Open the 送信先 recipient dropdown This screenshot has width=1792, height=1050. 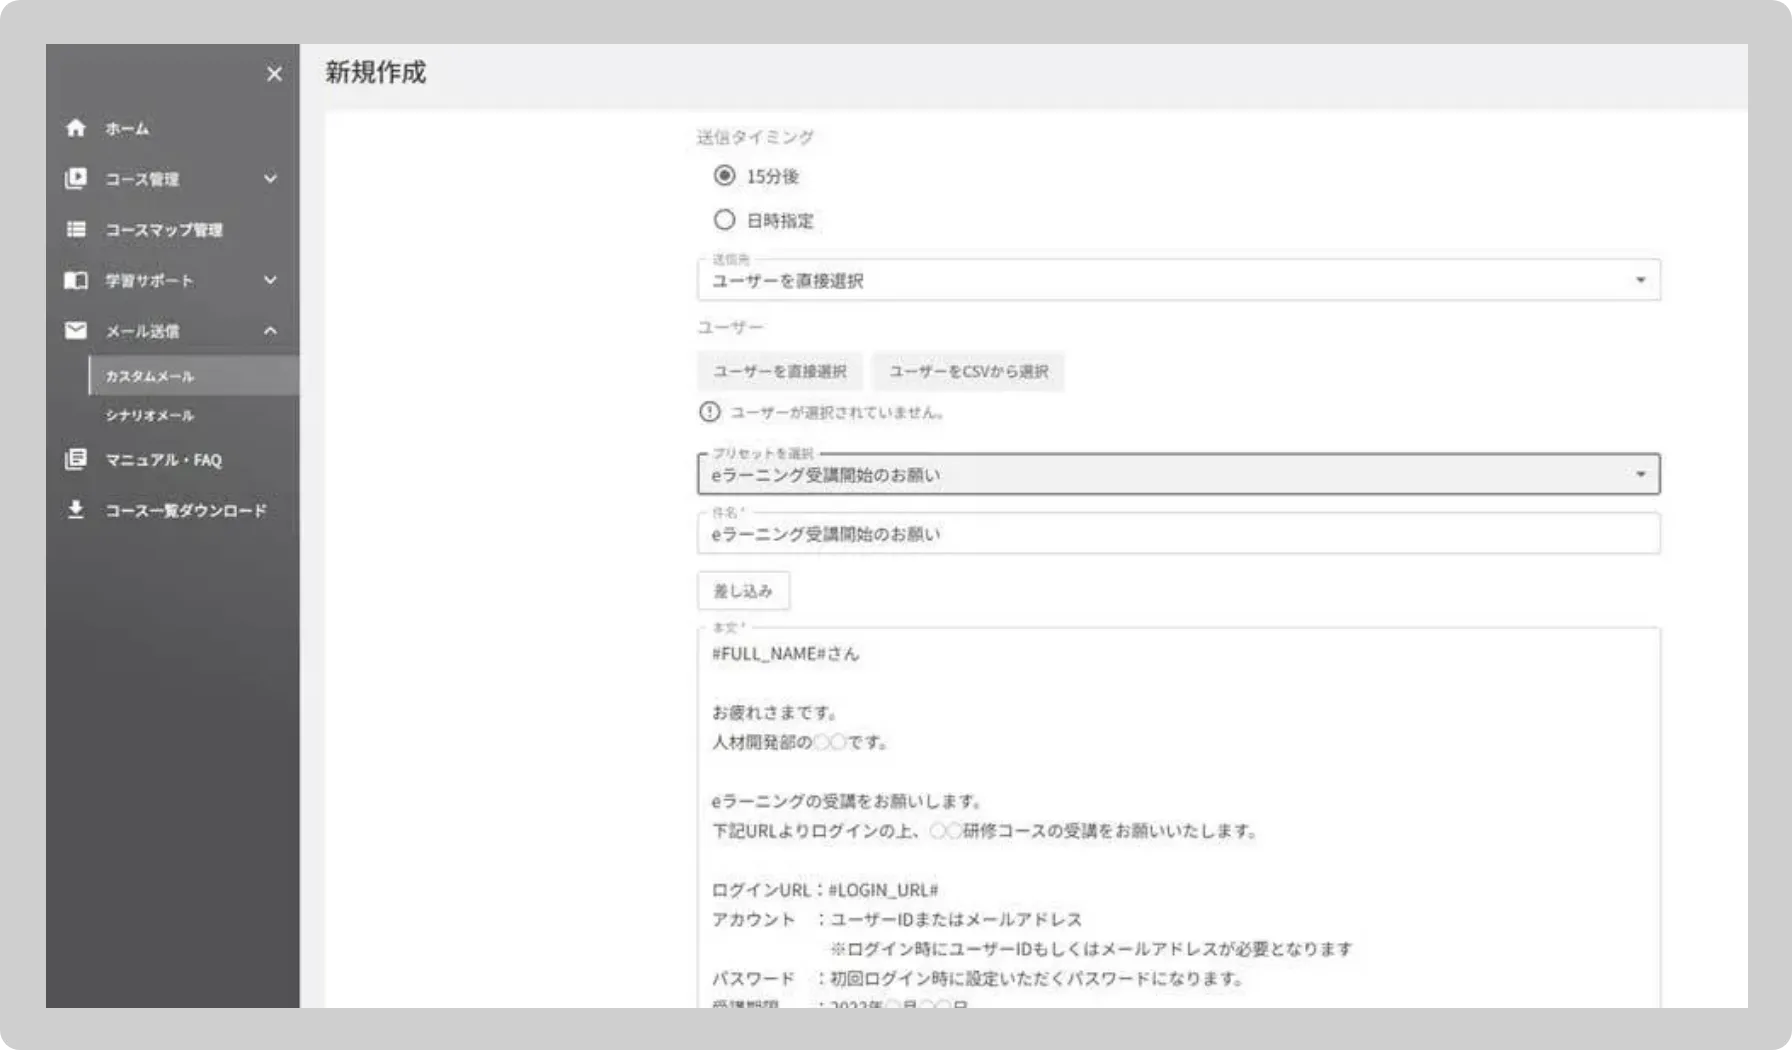coord(1178,280)
